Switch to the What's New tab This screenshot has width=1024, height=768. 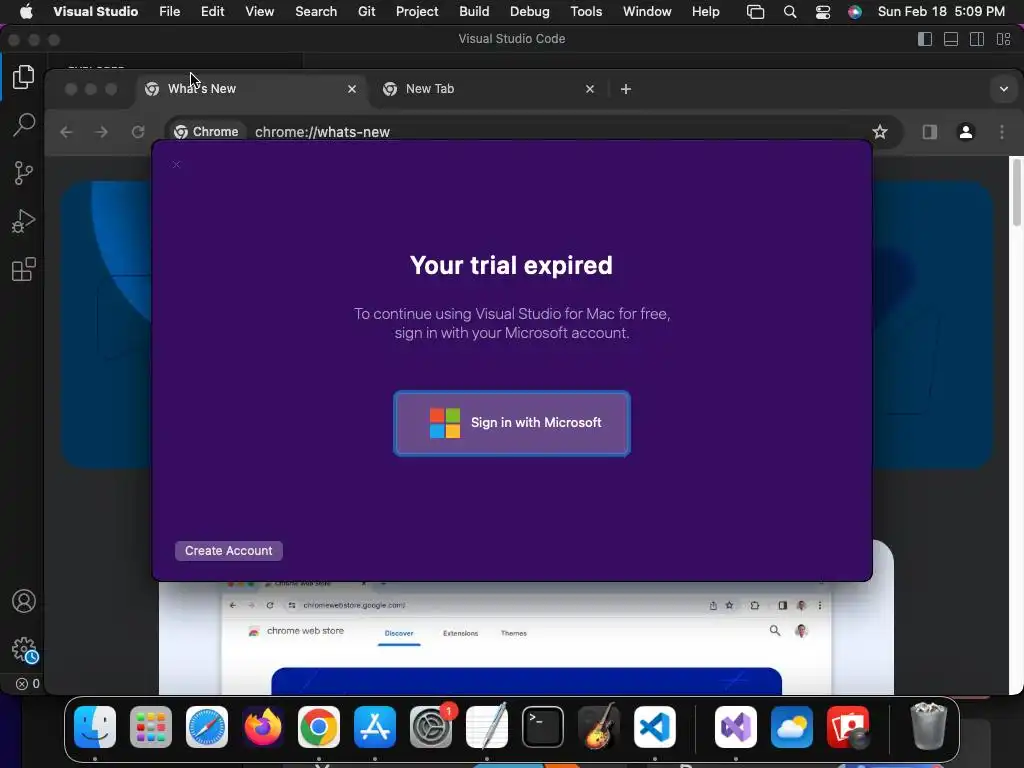click(x=251, y=89)
